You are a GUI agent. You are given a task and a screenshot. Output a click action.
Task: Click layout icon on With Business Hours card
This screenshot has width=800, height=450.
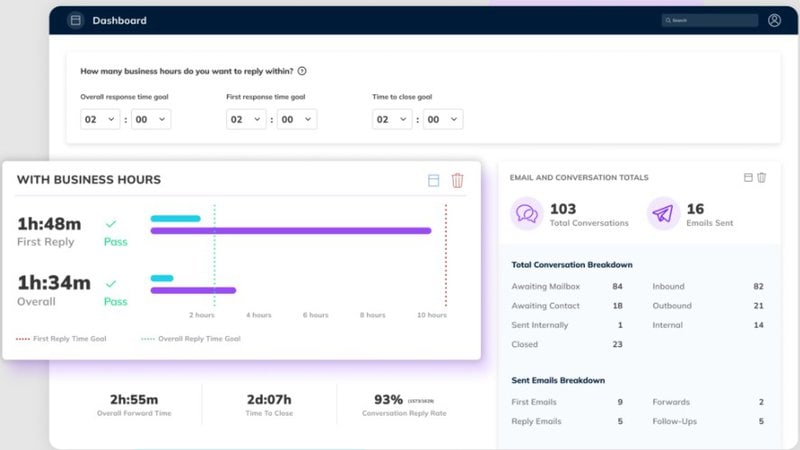[433, 180]
